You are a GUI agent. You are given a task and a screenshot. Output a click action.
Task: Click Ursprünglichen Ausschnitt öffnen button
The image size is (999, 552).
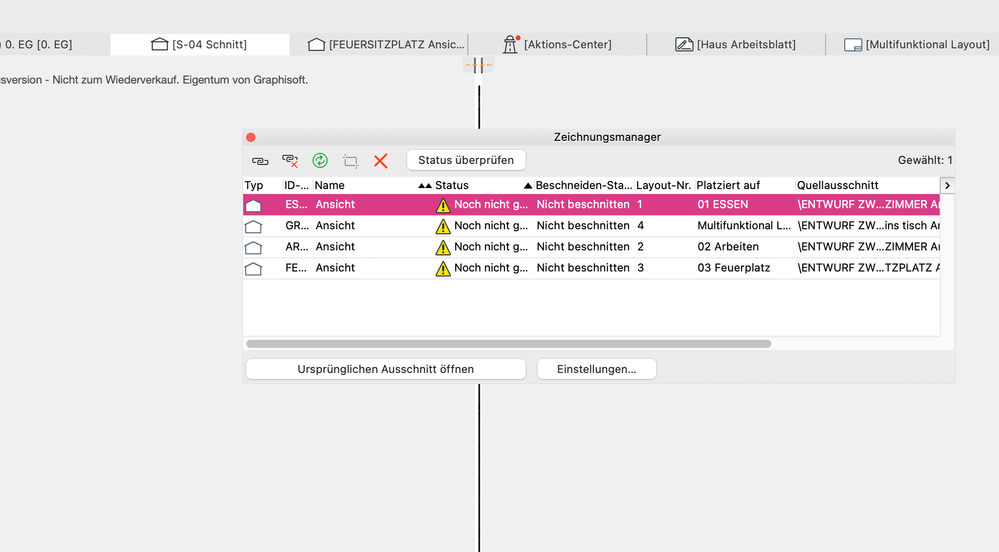tap(385, 369)
